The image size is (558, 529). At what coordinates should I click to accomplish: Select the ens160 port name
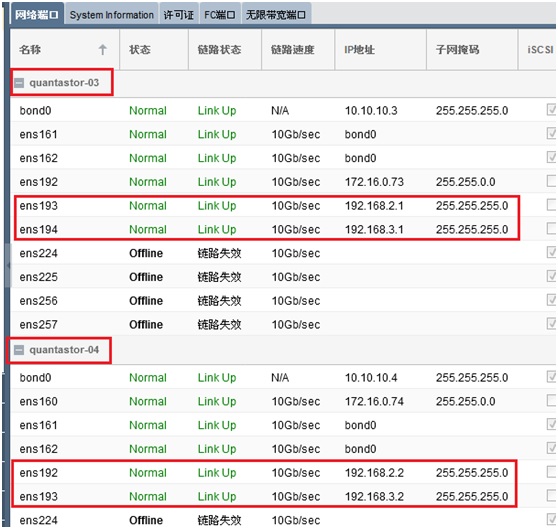pyautogui.click(x=38, y=402)
